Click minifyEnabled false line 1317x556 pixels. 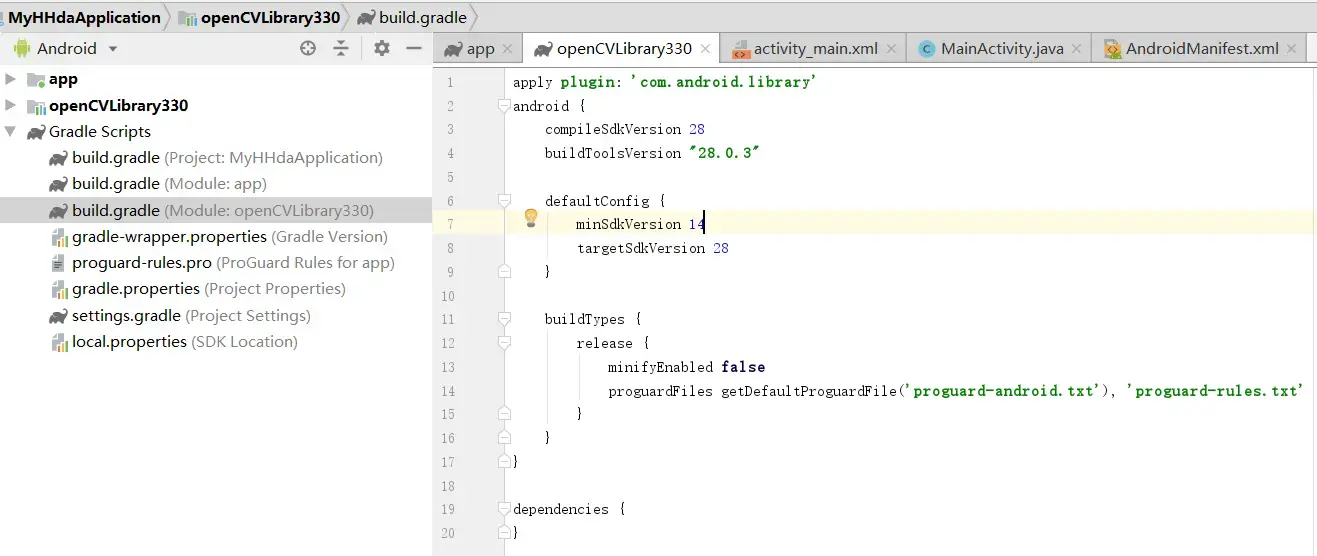[686, 367]
